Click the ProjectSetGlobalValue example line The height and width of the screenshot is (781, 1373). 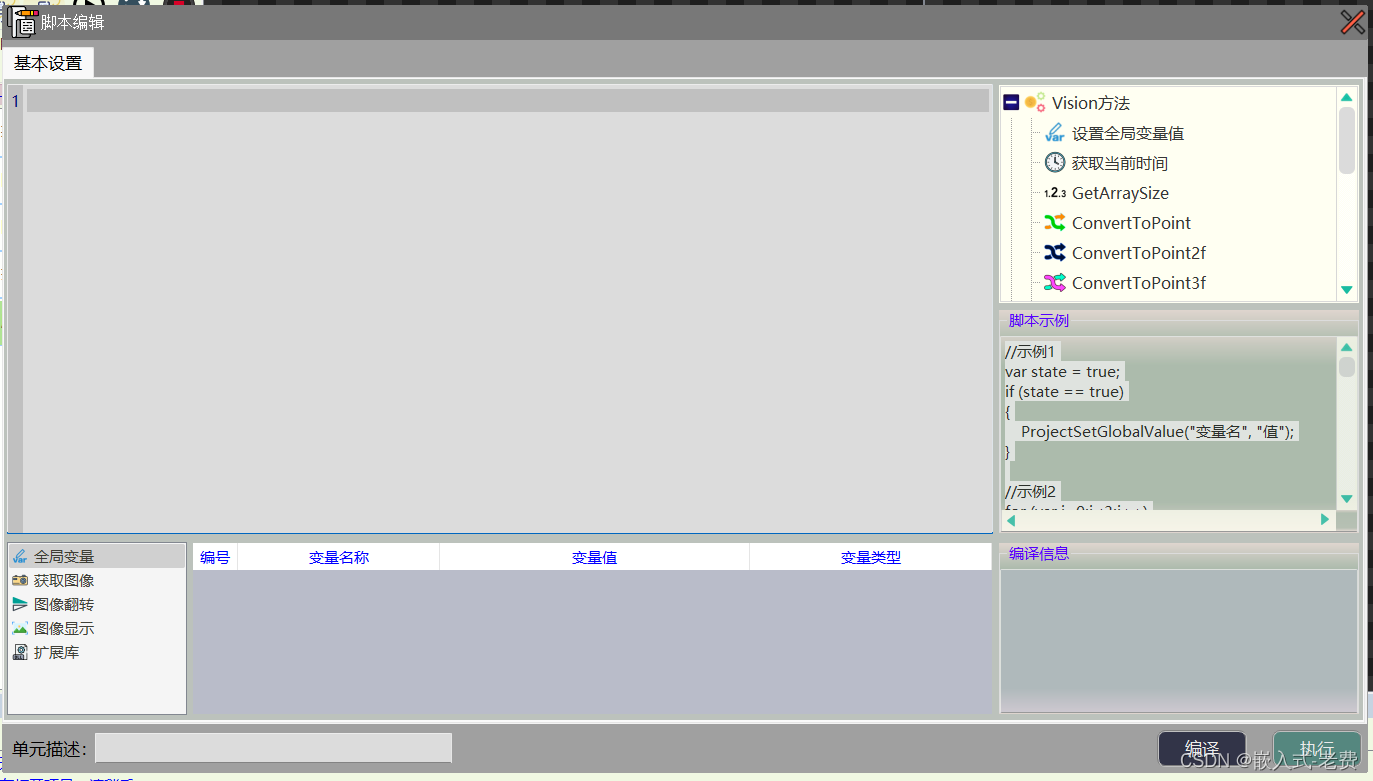[x=1158, y=431]
